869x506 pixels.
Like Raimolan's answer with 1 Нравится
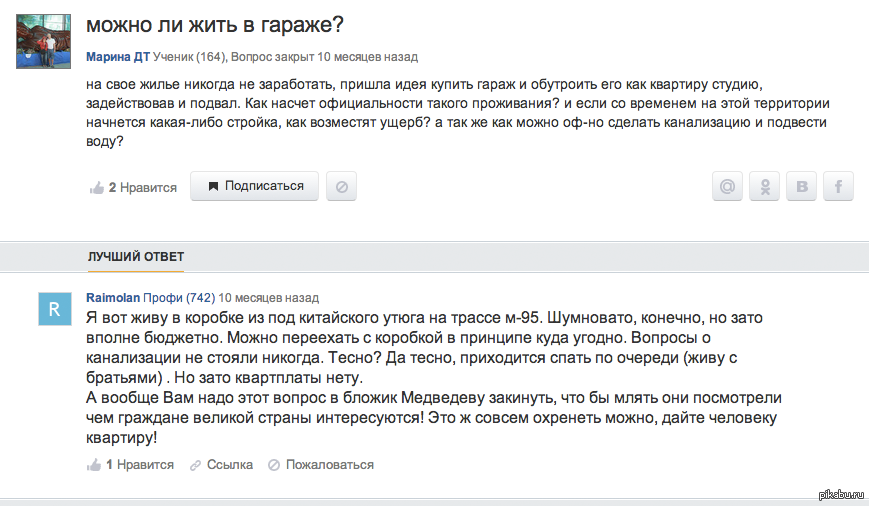(131, 465)
